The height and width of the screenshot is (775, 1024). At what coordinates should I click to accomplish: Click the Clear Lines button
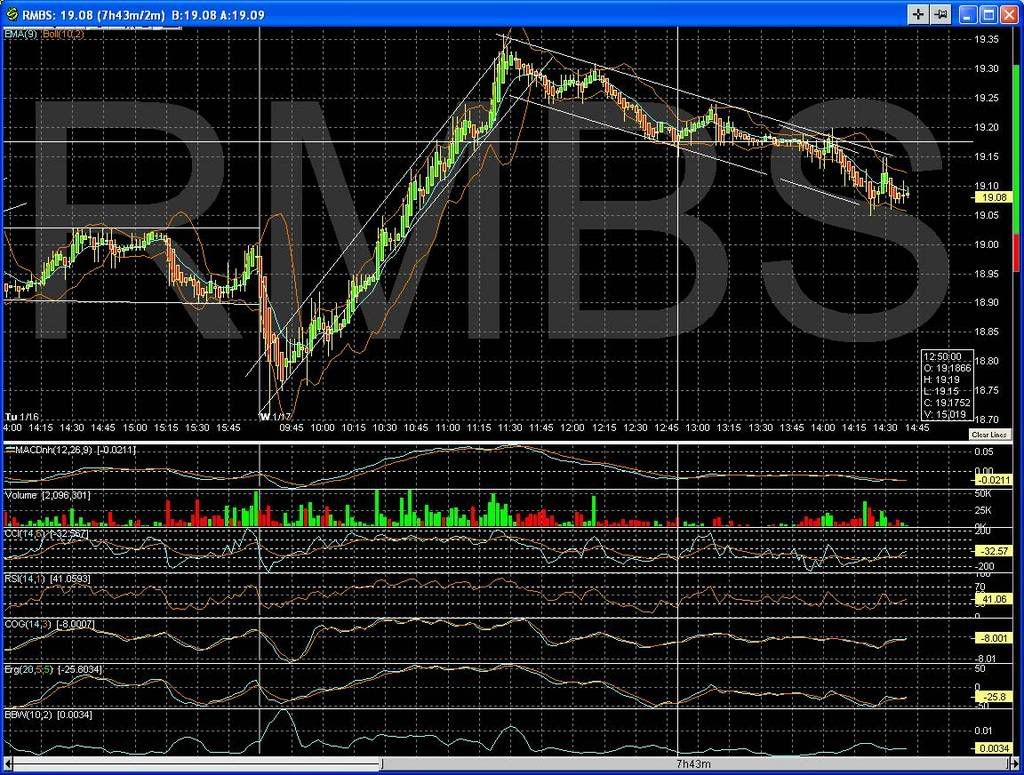pos(989,434)
